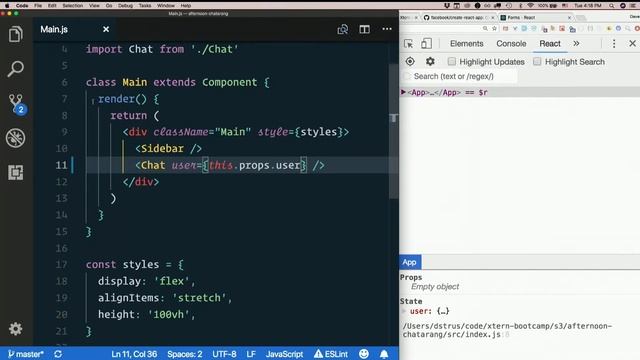Screen dimensions: 640x360
Task: Open the React DevTools settings gear
Action: point(430,62)
